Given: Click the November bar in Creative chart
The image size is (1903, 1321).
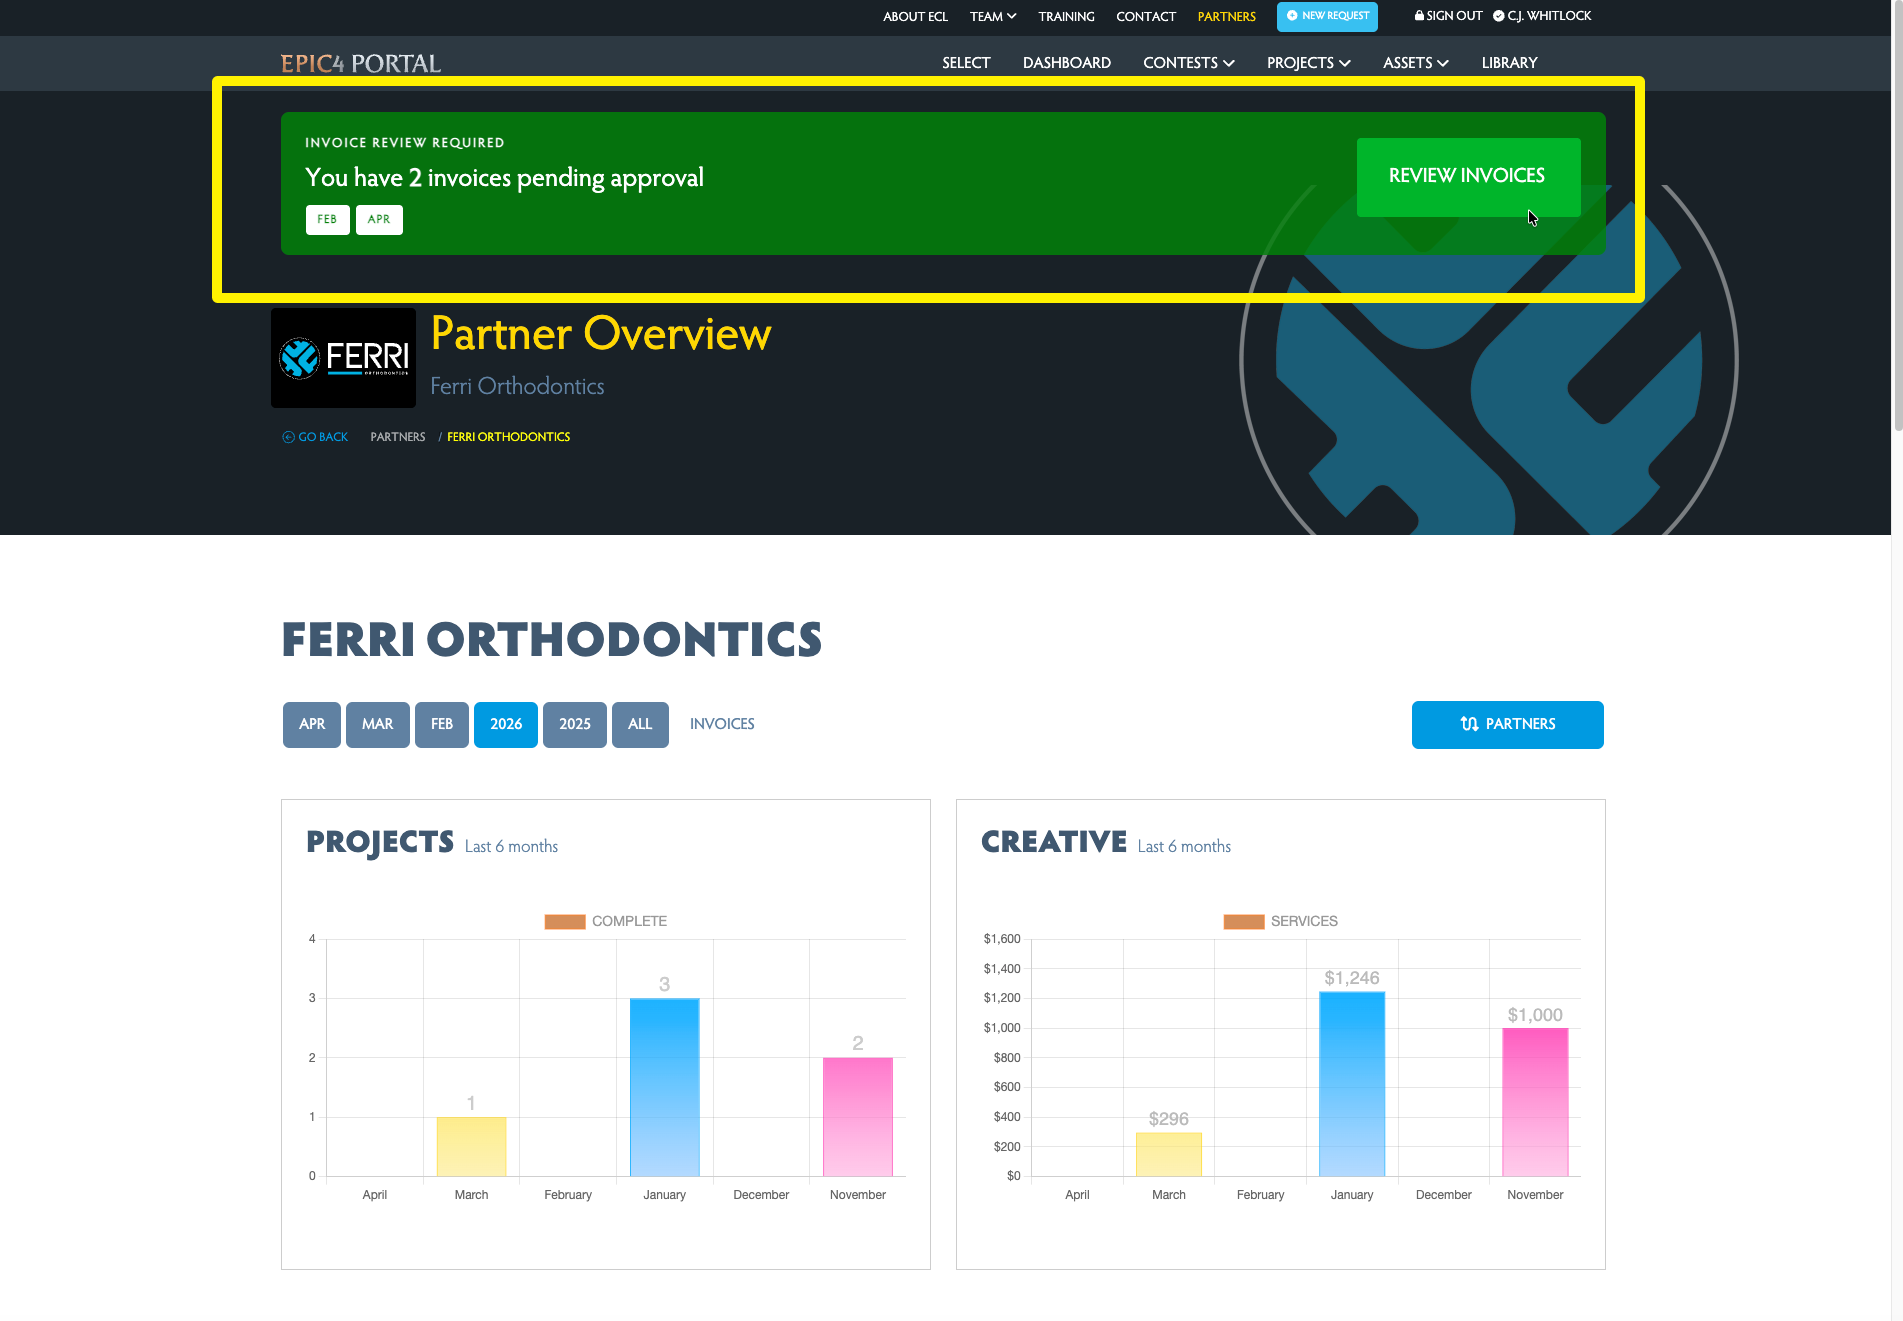Looking at the screenshot, I should click(x=1535, y=1102).
